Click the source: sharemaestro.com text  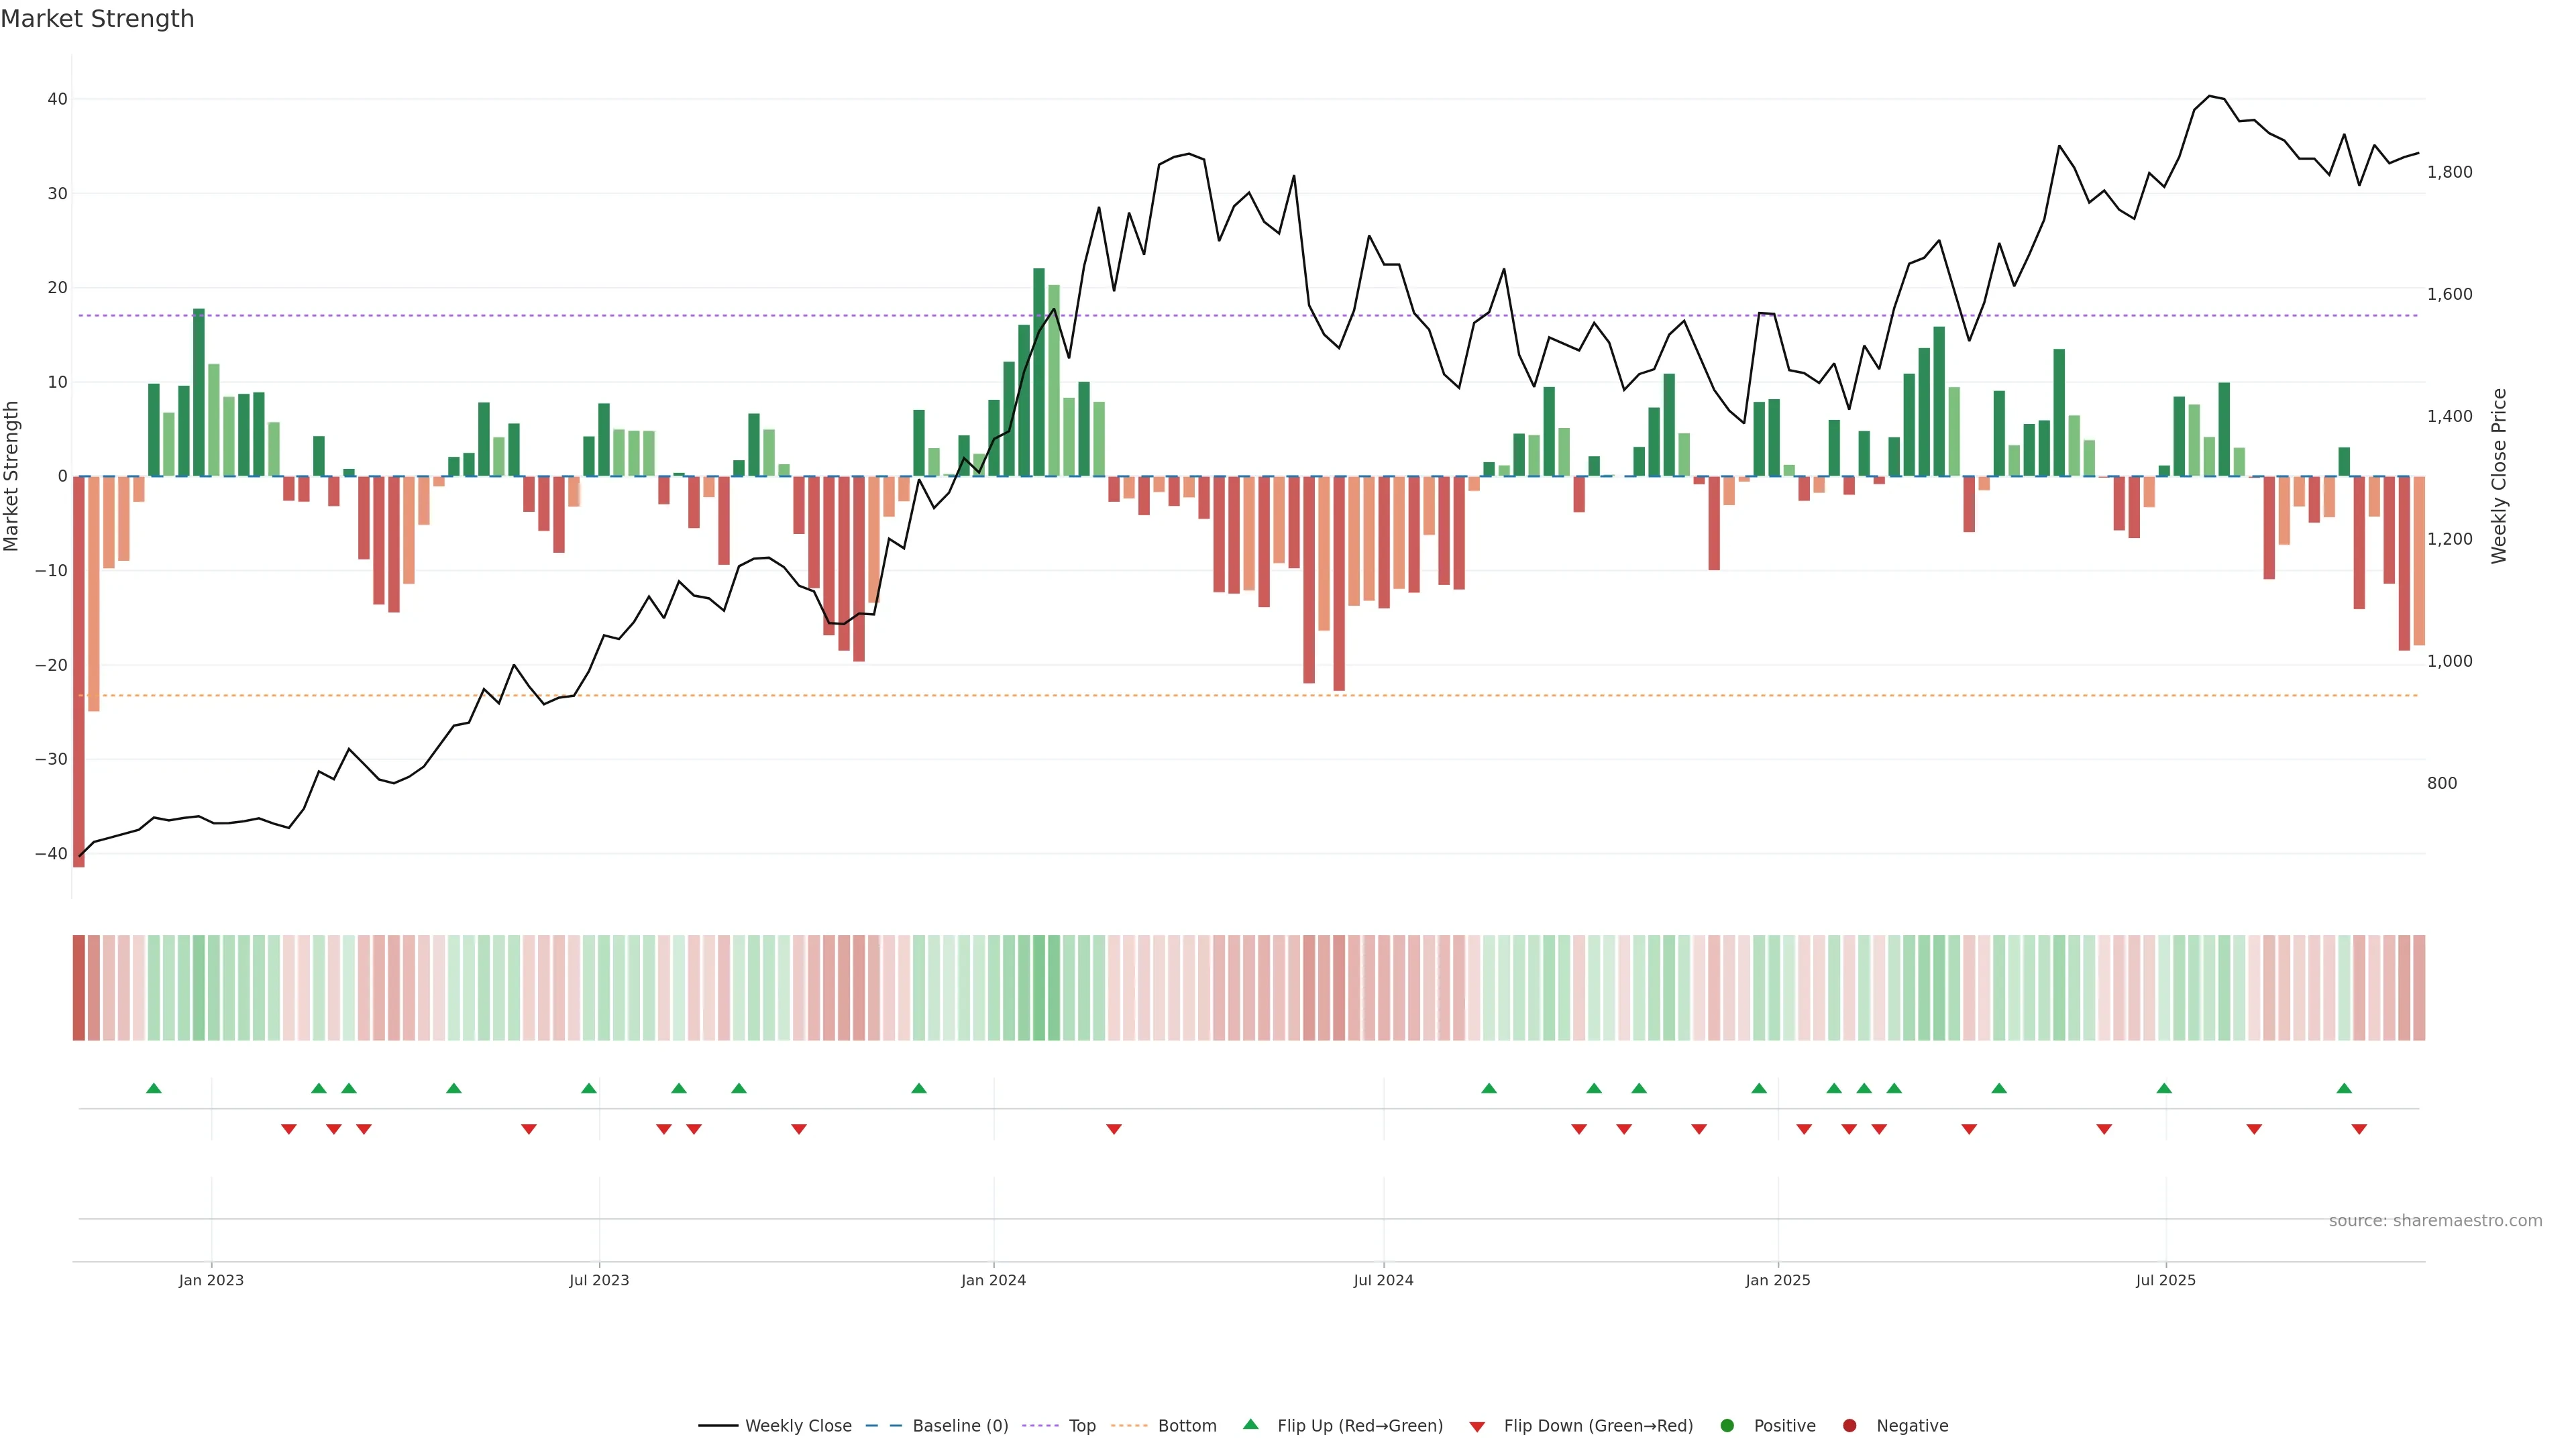2435,1221
